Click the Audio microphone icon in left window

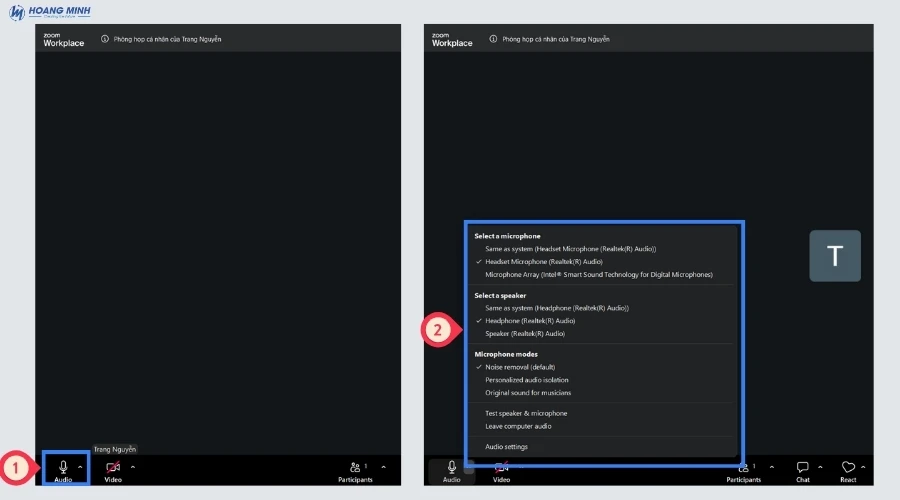pyautogui.click(x=63, y=467)
